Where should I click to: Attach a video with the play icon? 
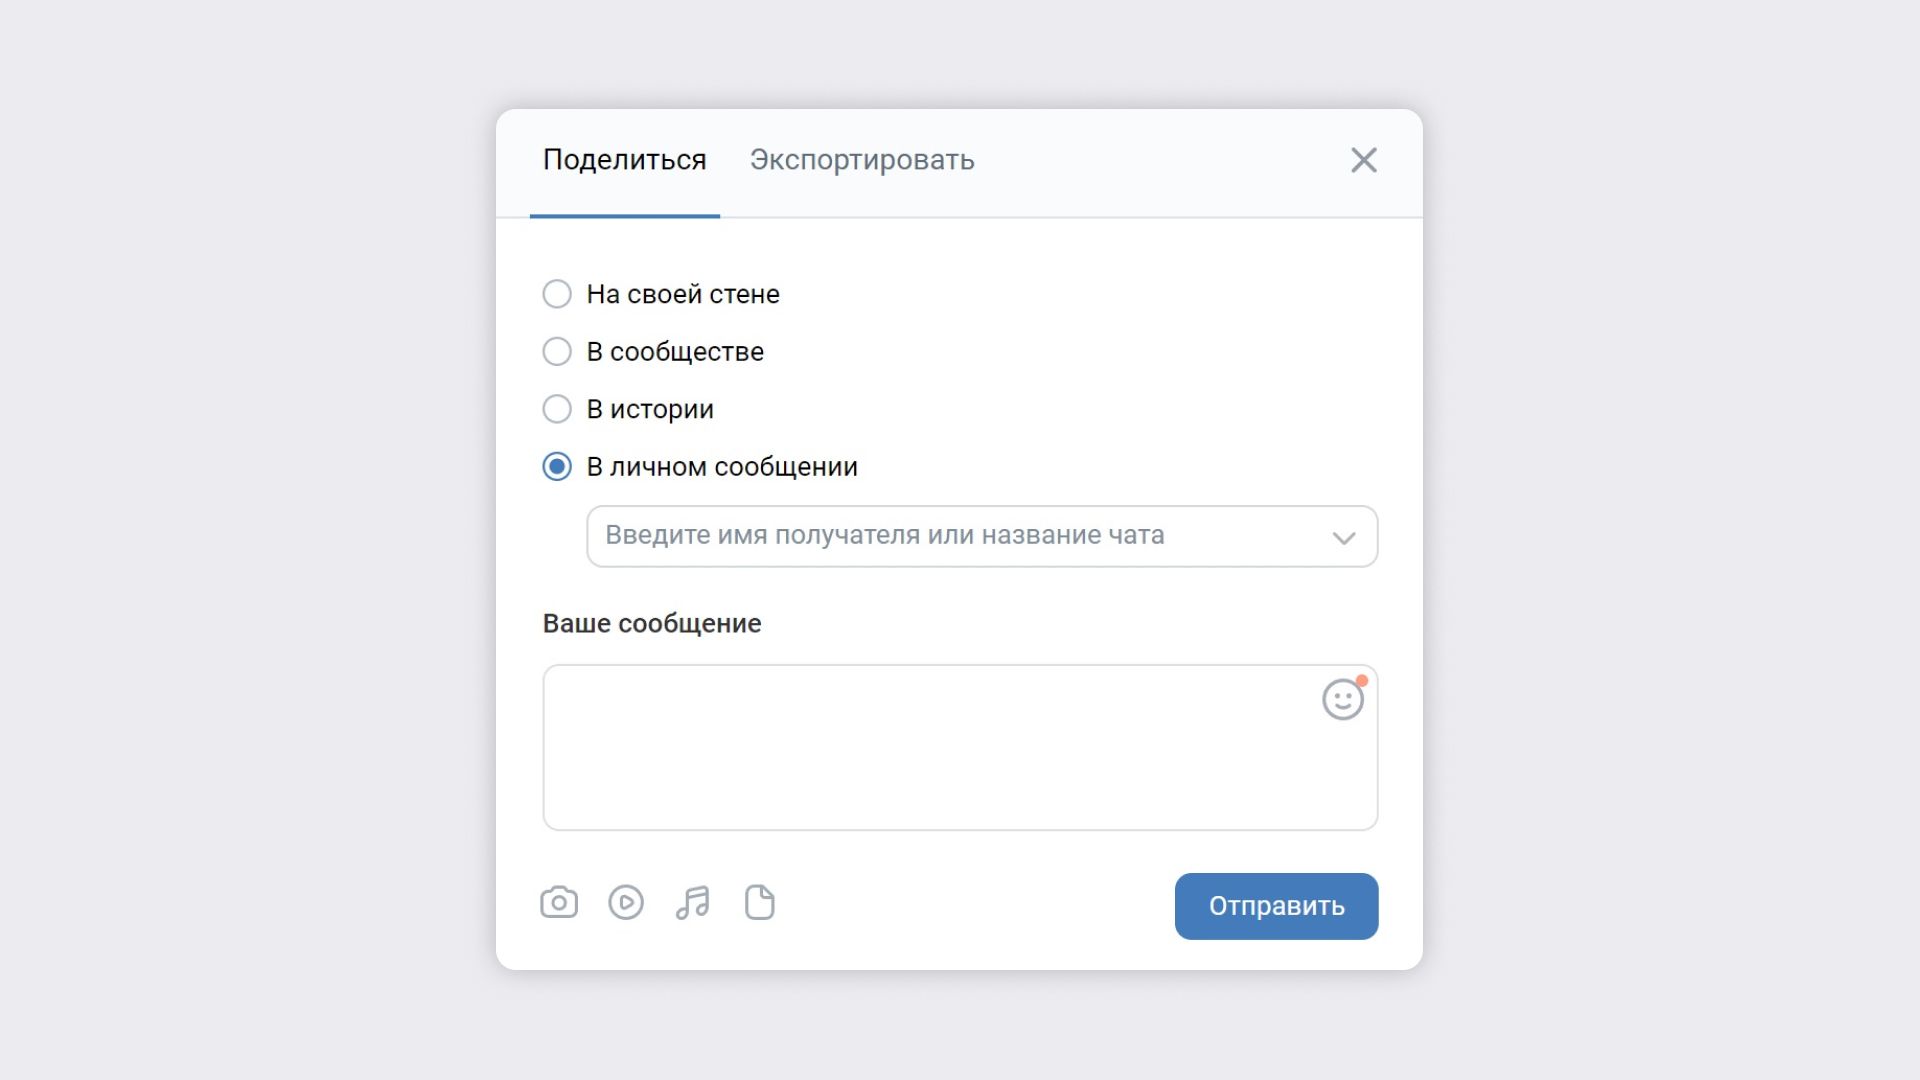(626, 902)
